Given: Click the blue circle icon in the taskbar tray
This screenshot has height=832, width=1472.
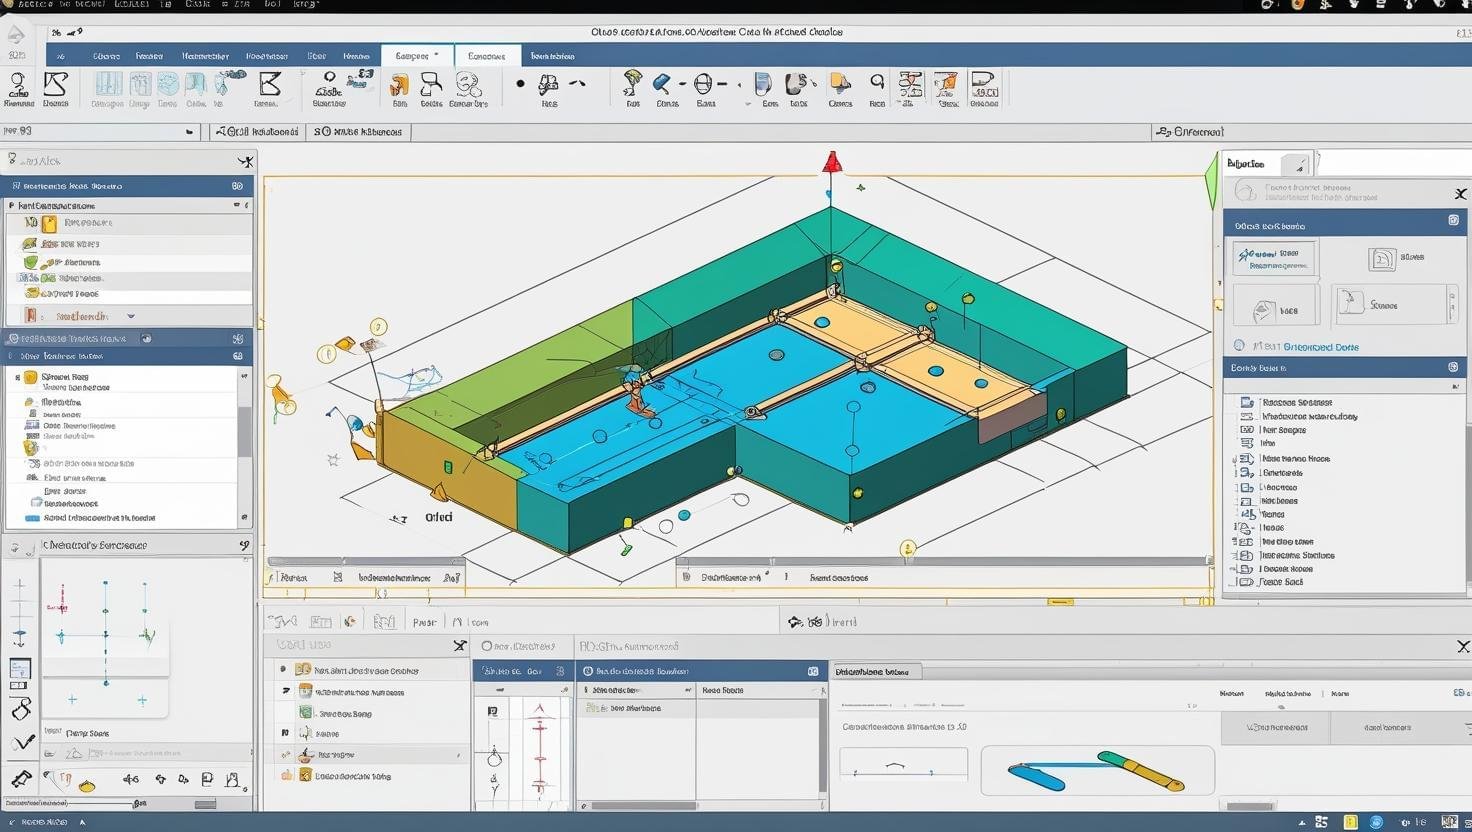Looking at the screenshot, I should click(1377, 822).
